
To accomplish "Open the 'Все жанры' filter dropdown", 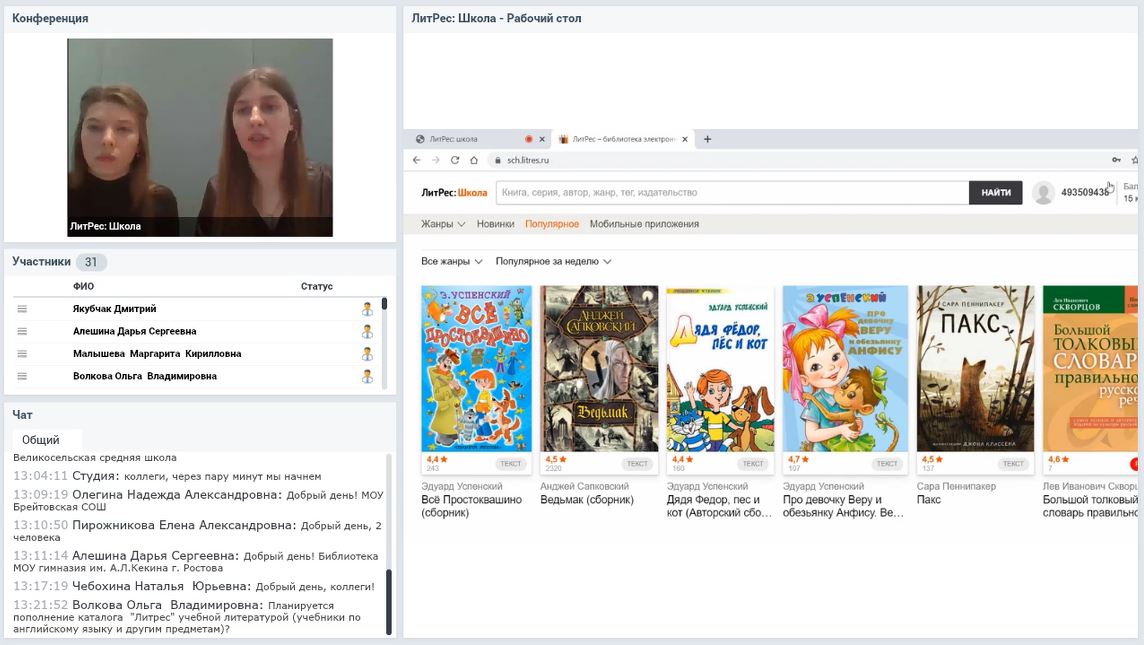I will coord(452,261).
